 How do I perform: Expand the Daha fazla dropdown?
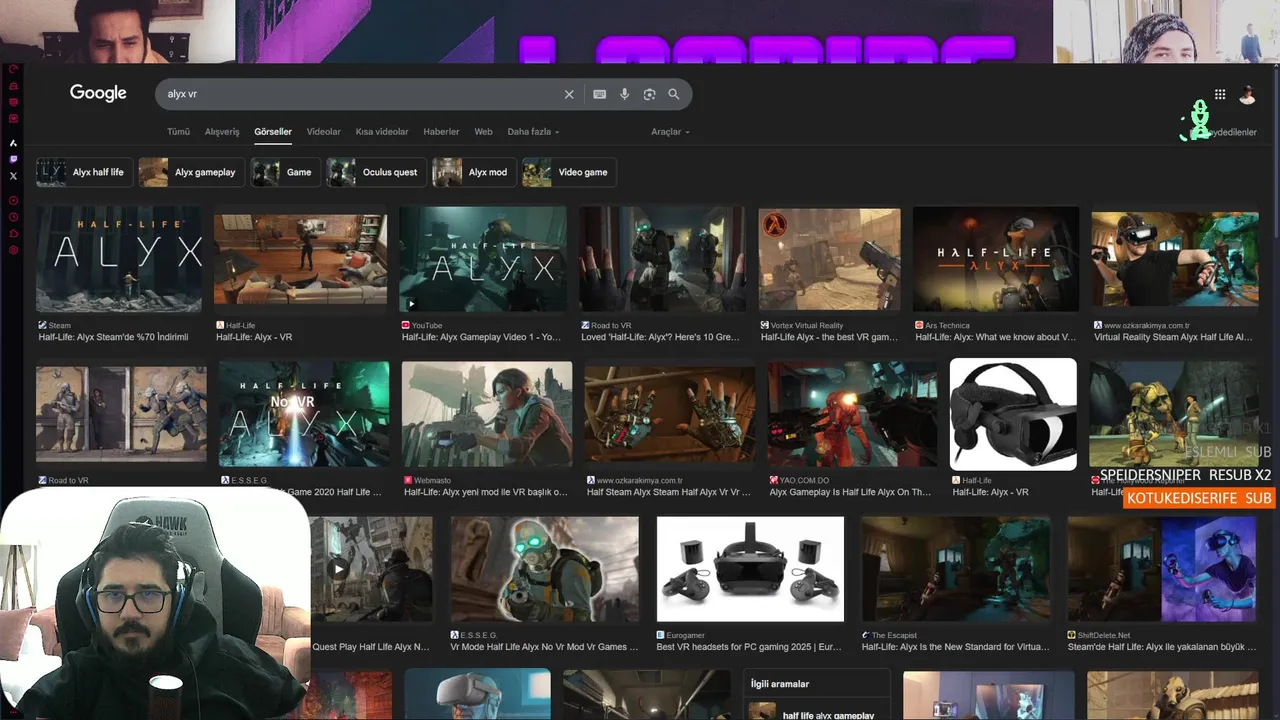coord(533,132)
